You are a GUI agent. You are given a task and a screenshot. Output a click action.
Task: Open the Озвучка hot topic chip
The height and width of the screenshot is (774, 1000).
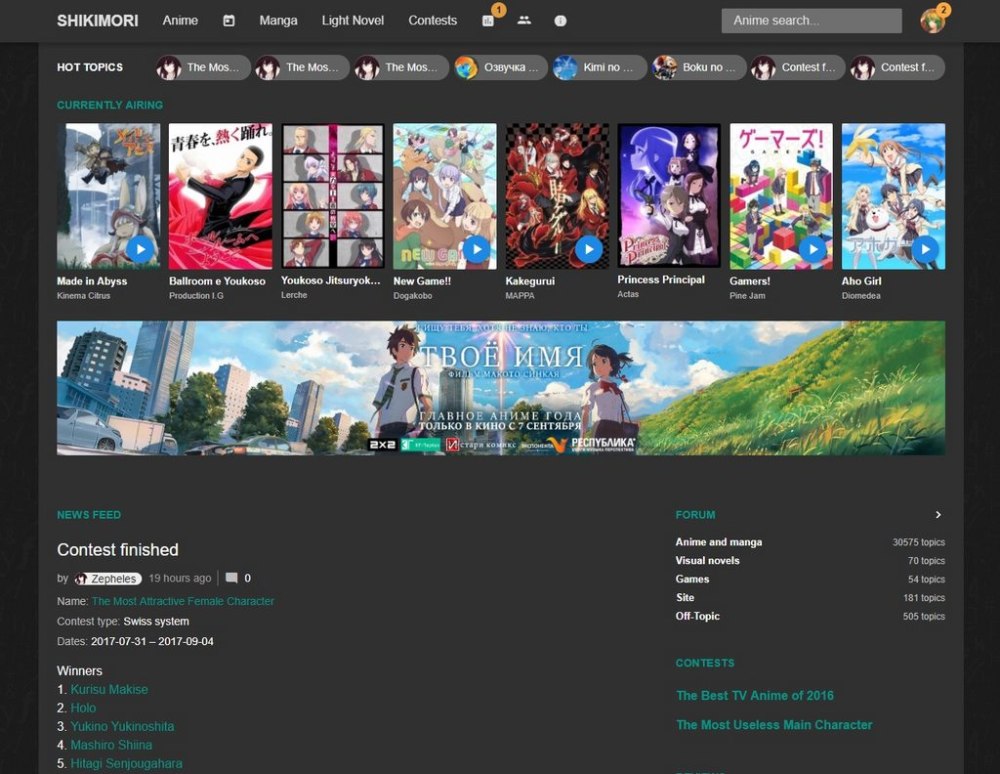[x=501, y=67]
